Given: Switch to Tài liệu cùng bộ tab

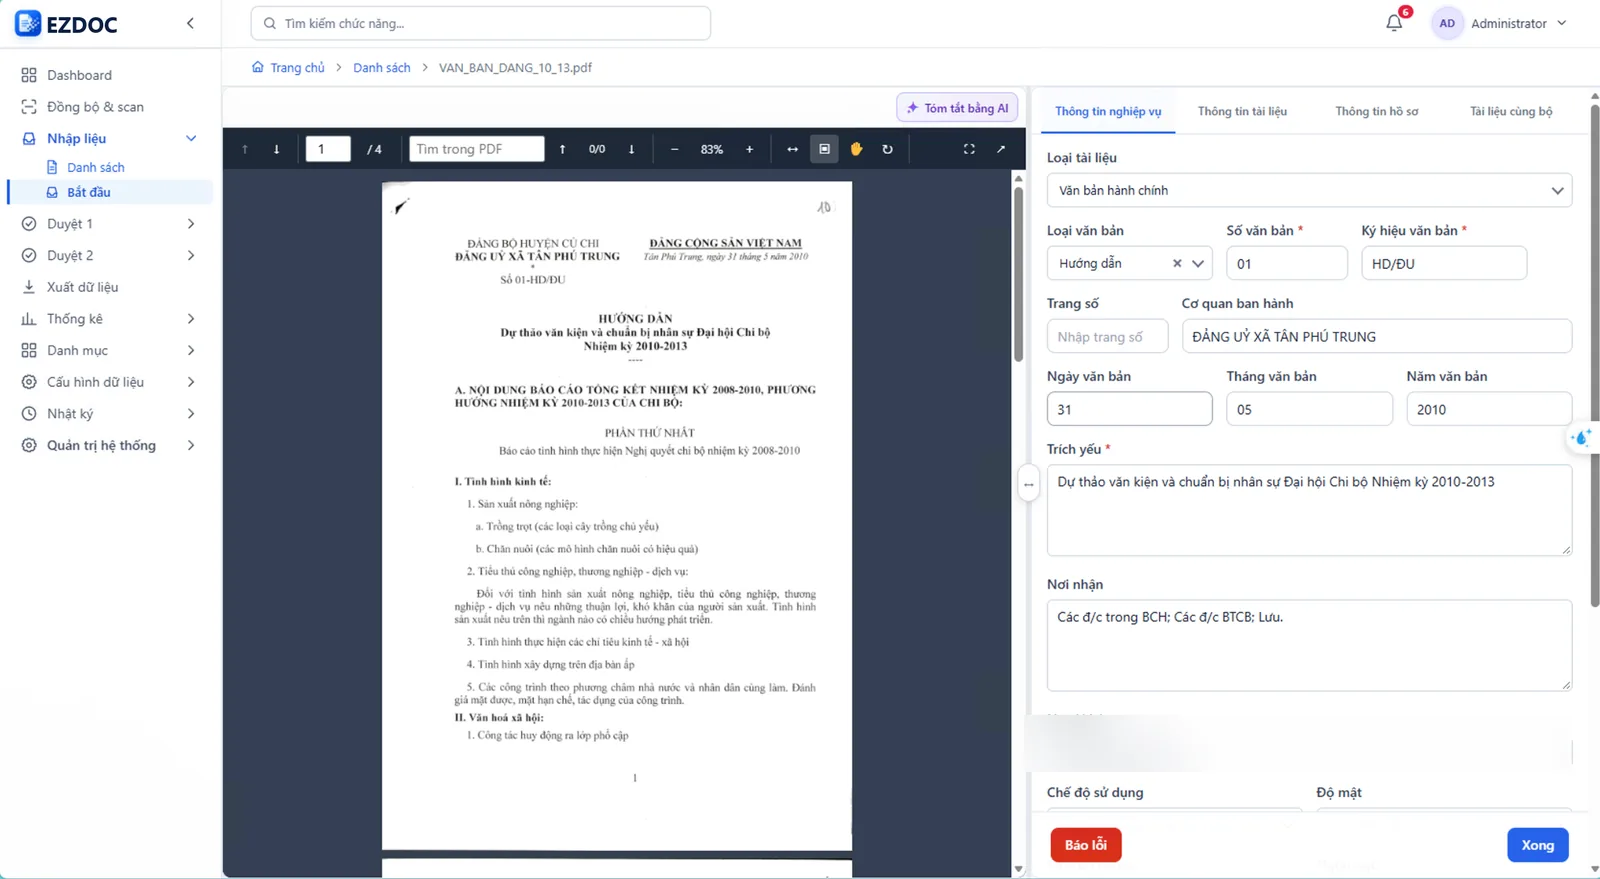Looking at the screenshot, I should point(1511,111).
